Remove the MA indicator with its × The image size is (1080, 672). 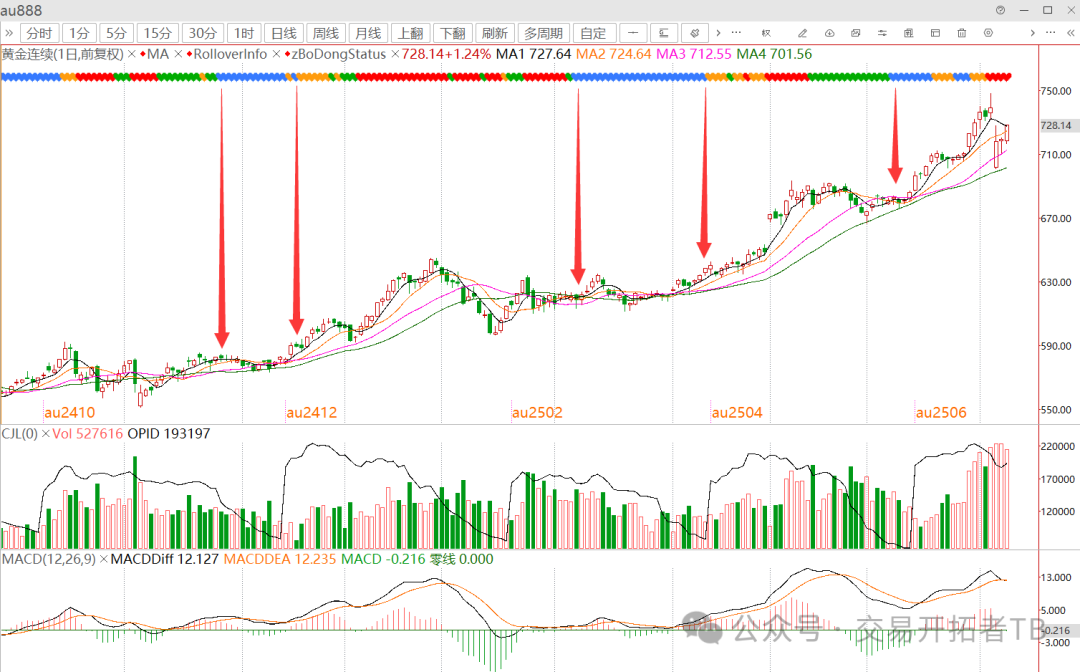pyautogui.click(x=178, y=54)
